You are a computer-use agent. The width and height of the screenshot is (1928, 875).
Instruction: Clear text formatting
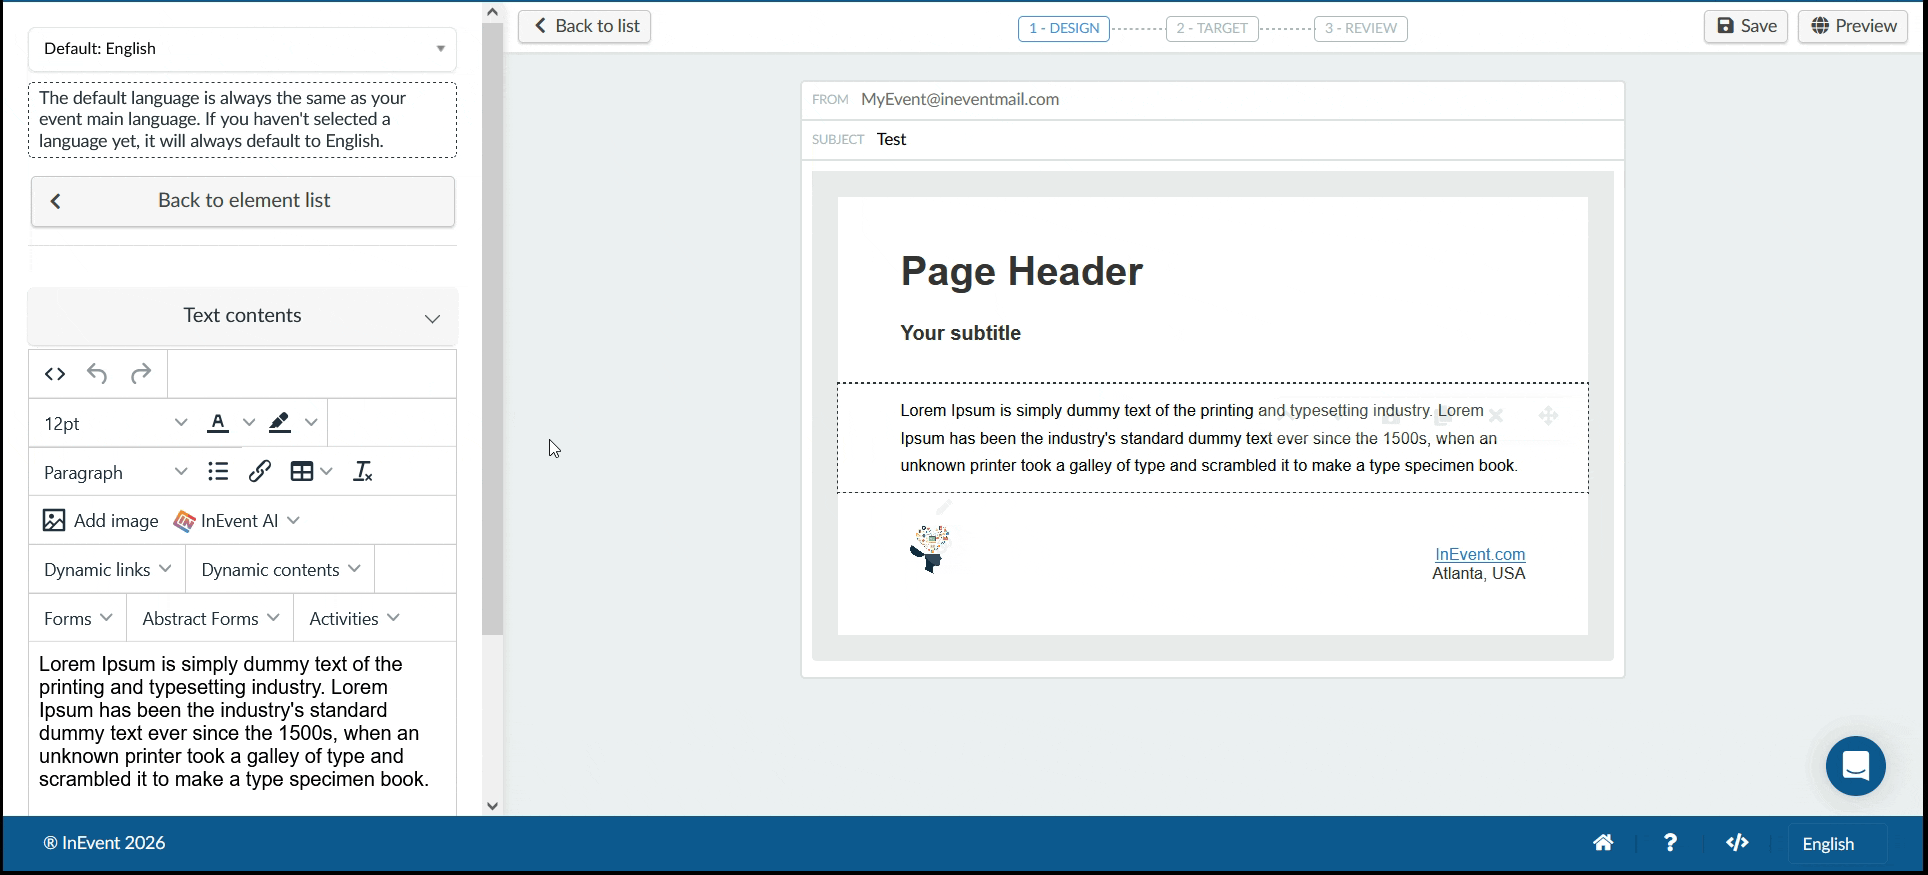coord(363,472)
